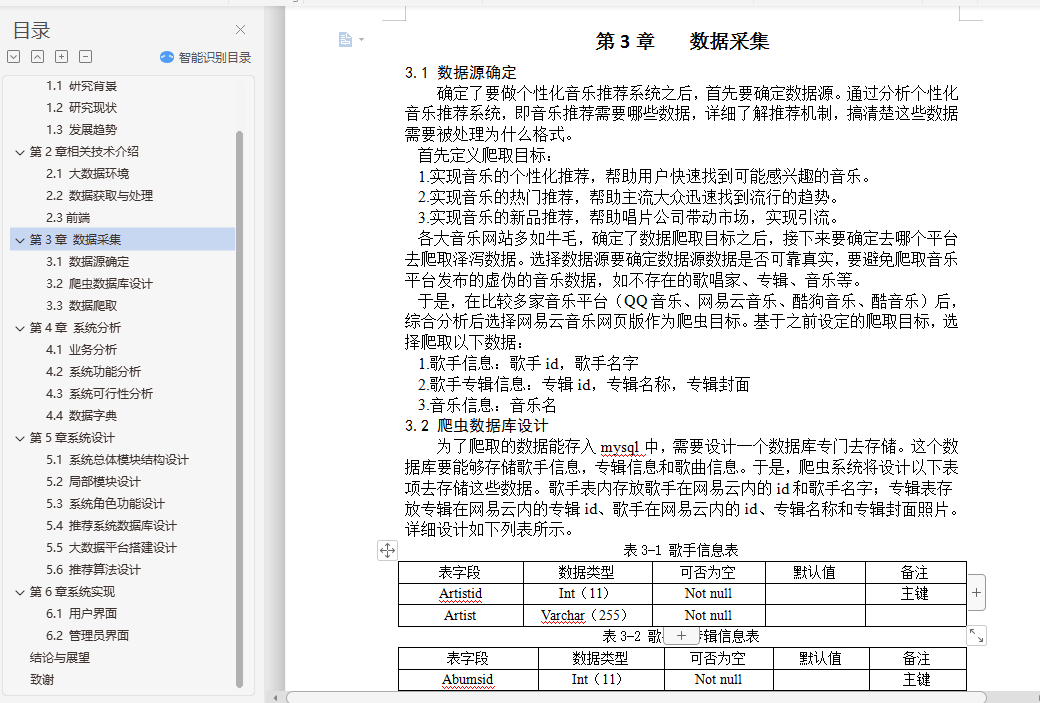Image resolution: width=1040 pixels, height=703 pixels.
Task: Click the left arrow of horizontal scrollbar
Action: (276, 697)
